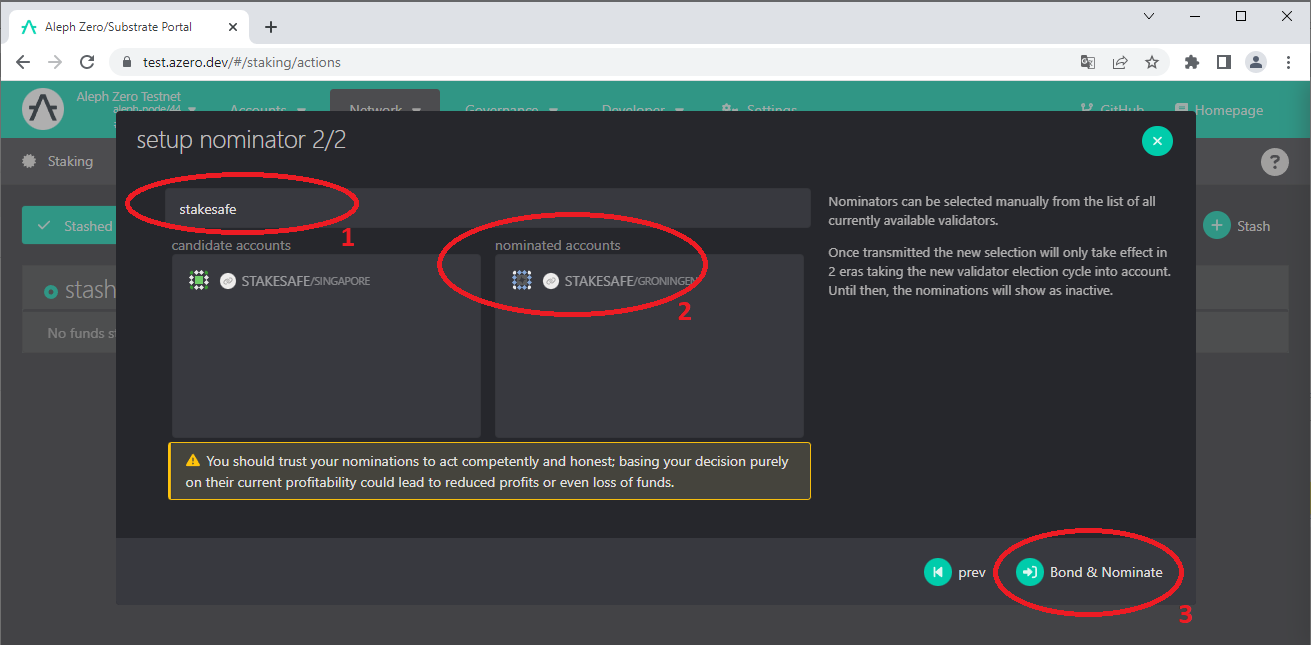Click the STAKESAFE/SINGAPORE identicon
Image resolution: width=1311 pixels, height=645 pixels.
click(x=199, y=281)
